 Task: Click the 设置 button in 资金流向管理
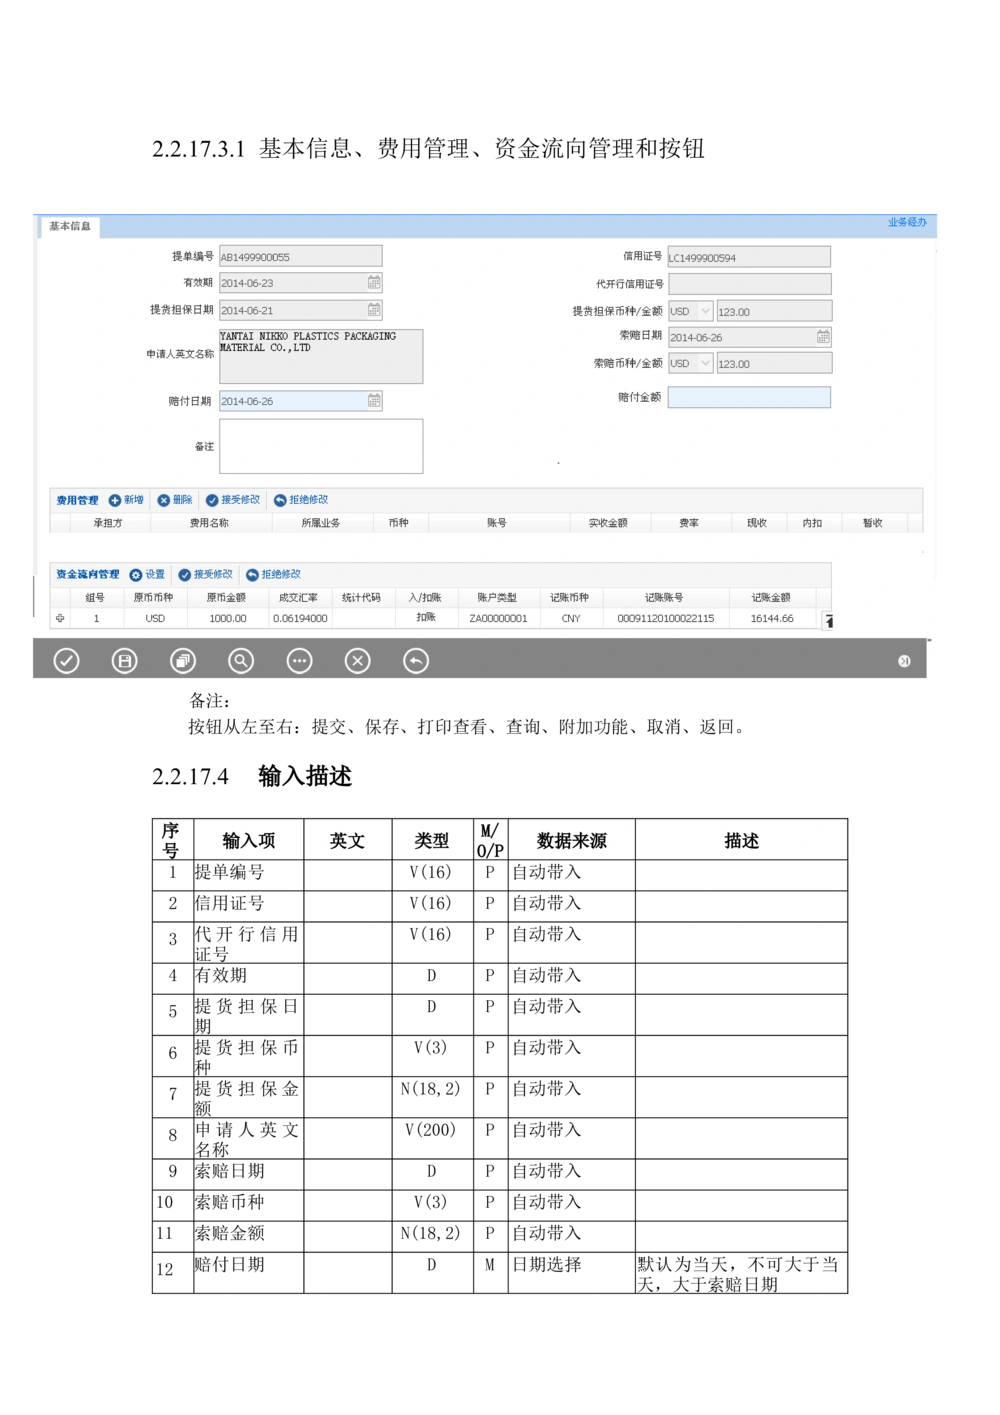(x=146, y=574)
